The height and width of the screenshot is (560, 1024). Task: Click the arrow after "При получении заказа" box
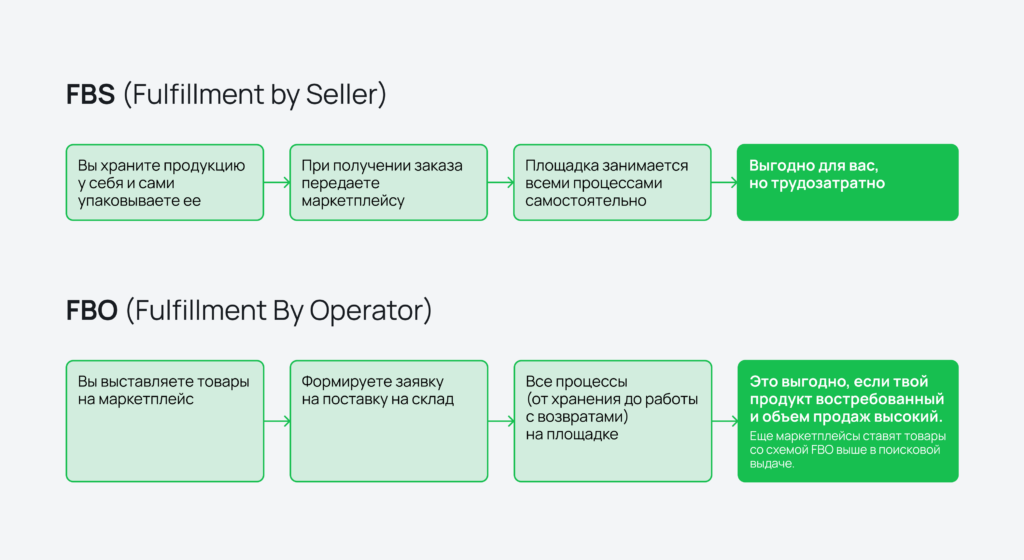[501, 183]
